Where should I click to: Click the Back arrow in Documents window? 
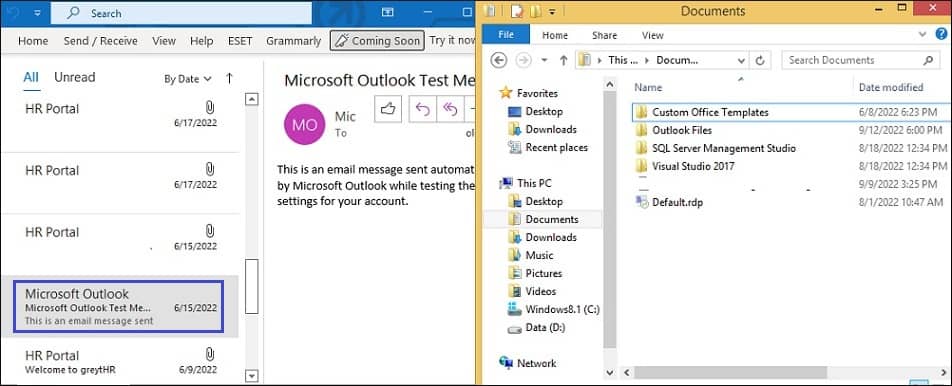tap(498, 60)
